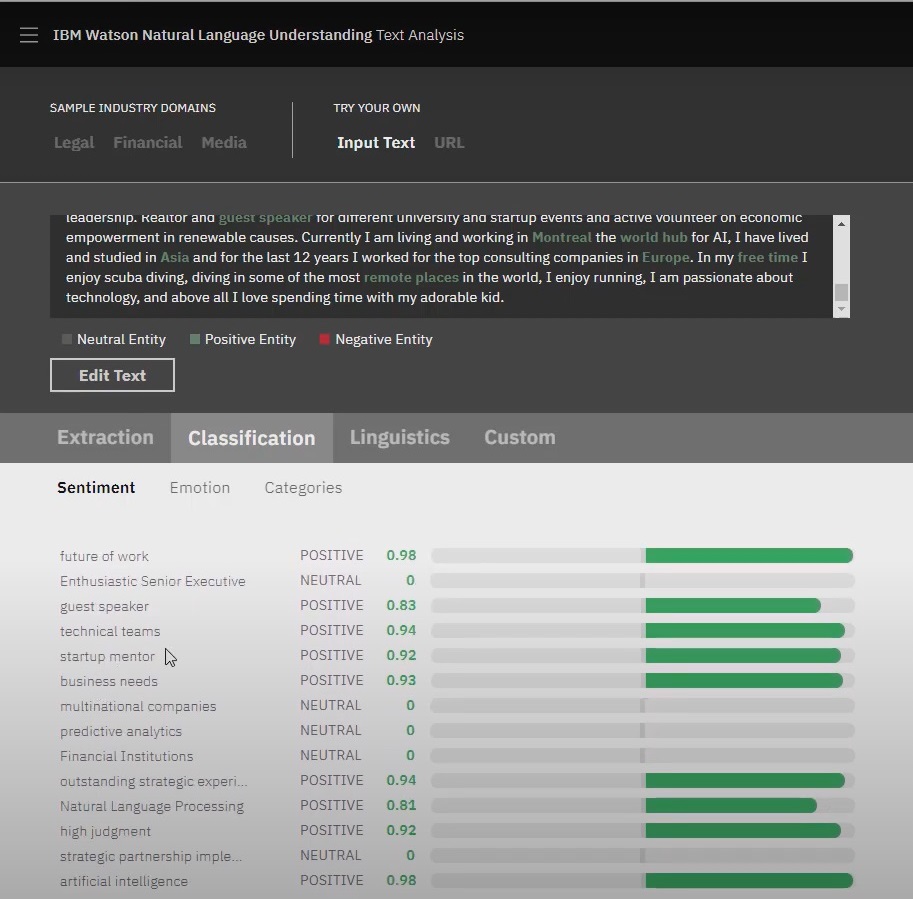Viewport: 913px width, 899px height.
Task: Click the 'artificial intelligence' row label
Action: 124,882
